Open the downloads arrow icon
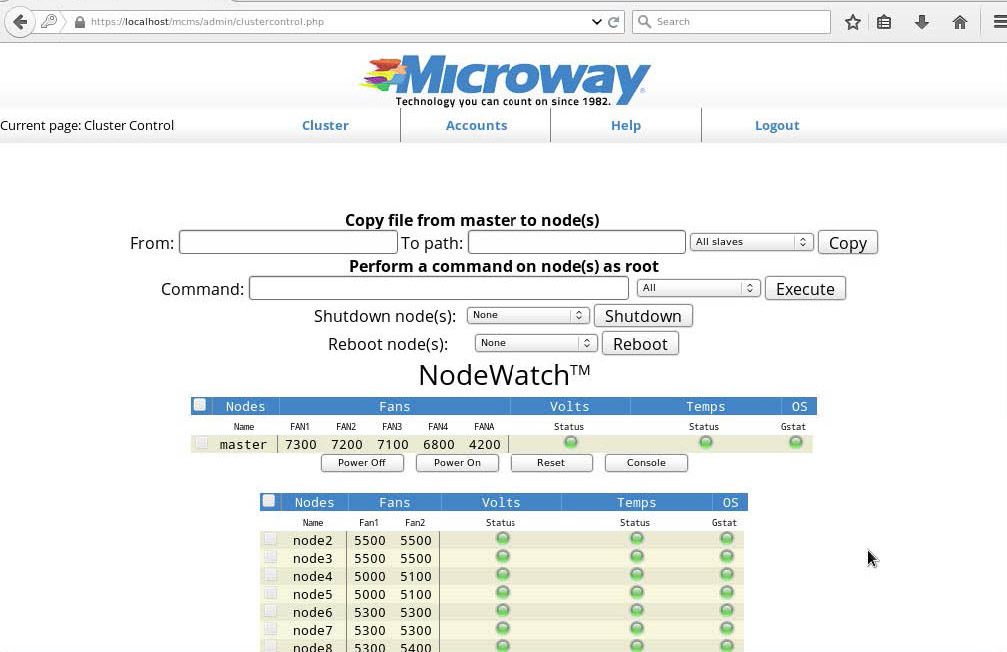1007x652 pixels. click(x=922, y=22)
